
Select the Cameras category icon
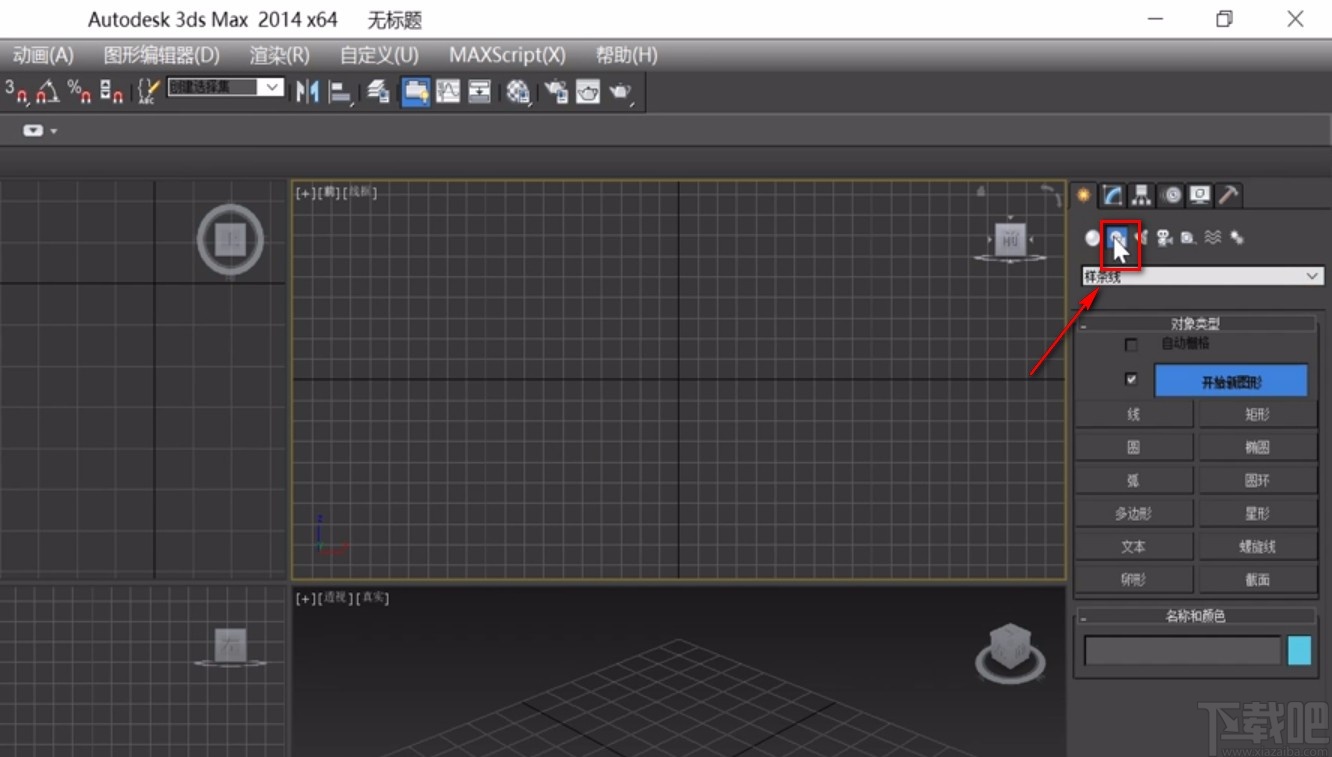pyautogui.click(x=1165, y=238)
